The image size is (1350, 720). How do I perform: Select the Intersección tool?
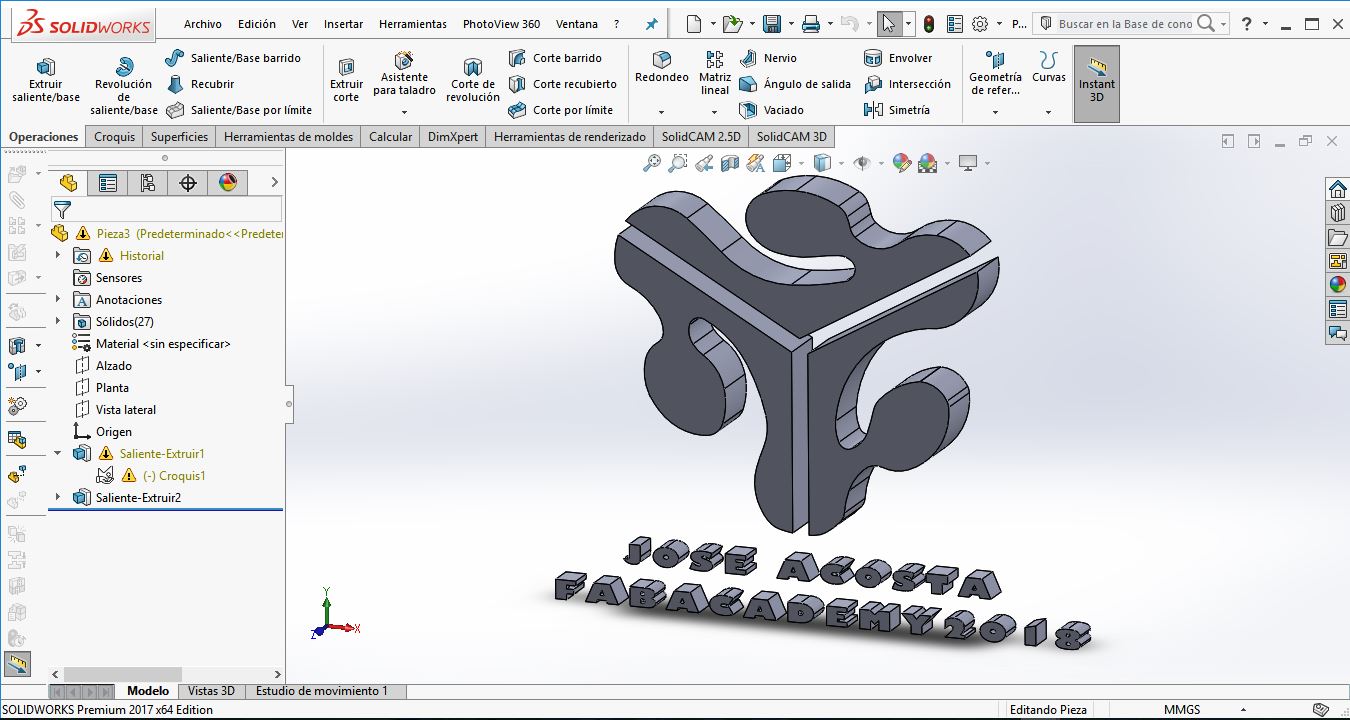907,84
